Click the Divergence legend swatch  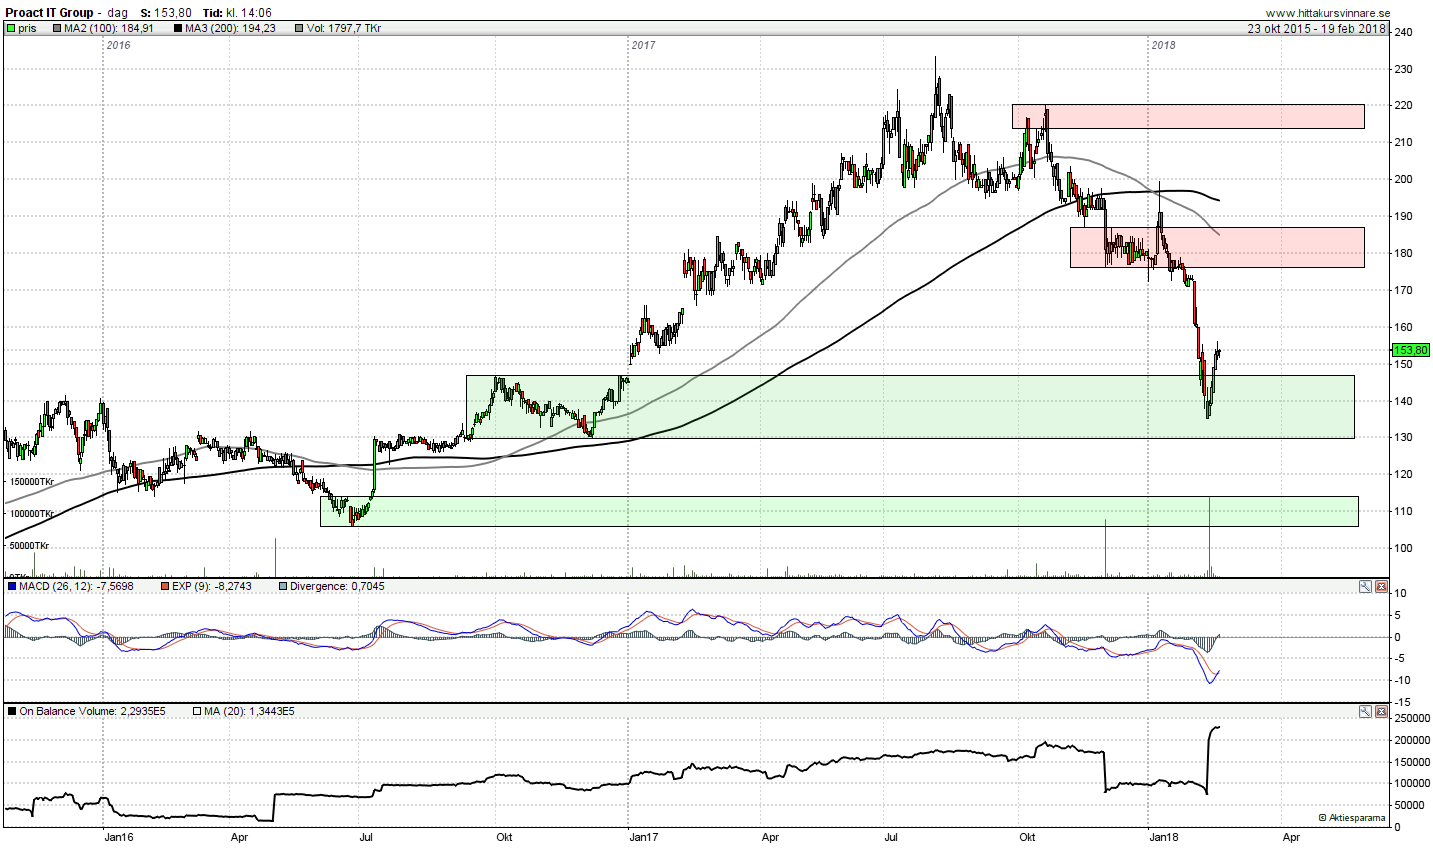coord(283,587)
